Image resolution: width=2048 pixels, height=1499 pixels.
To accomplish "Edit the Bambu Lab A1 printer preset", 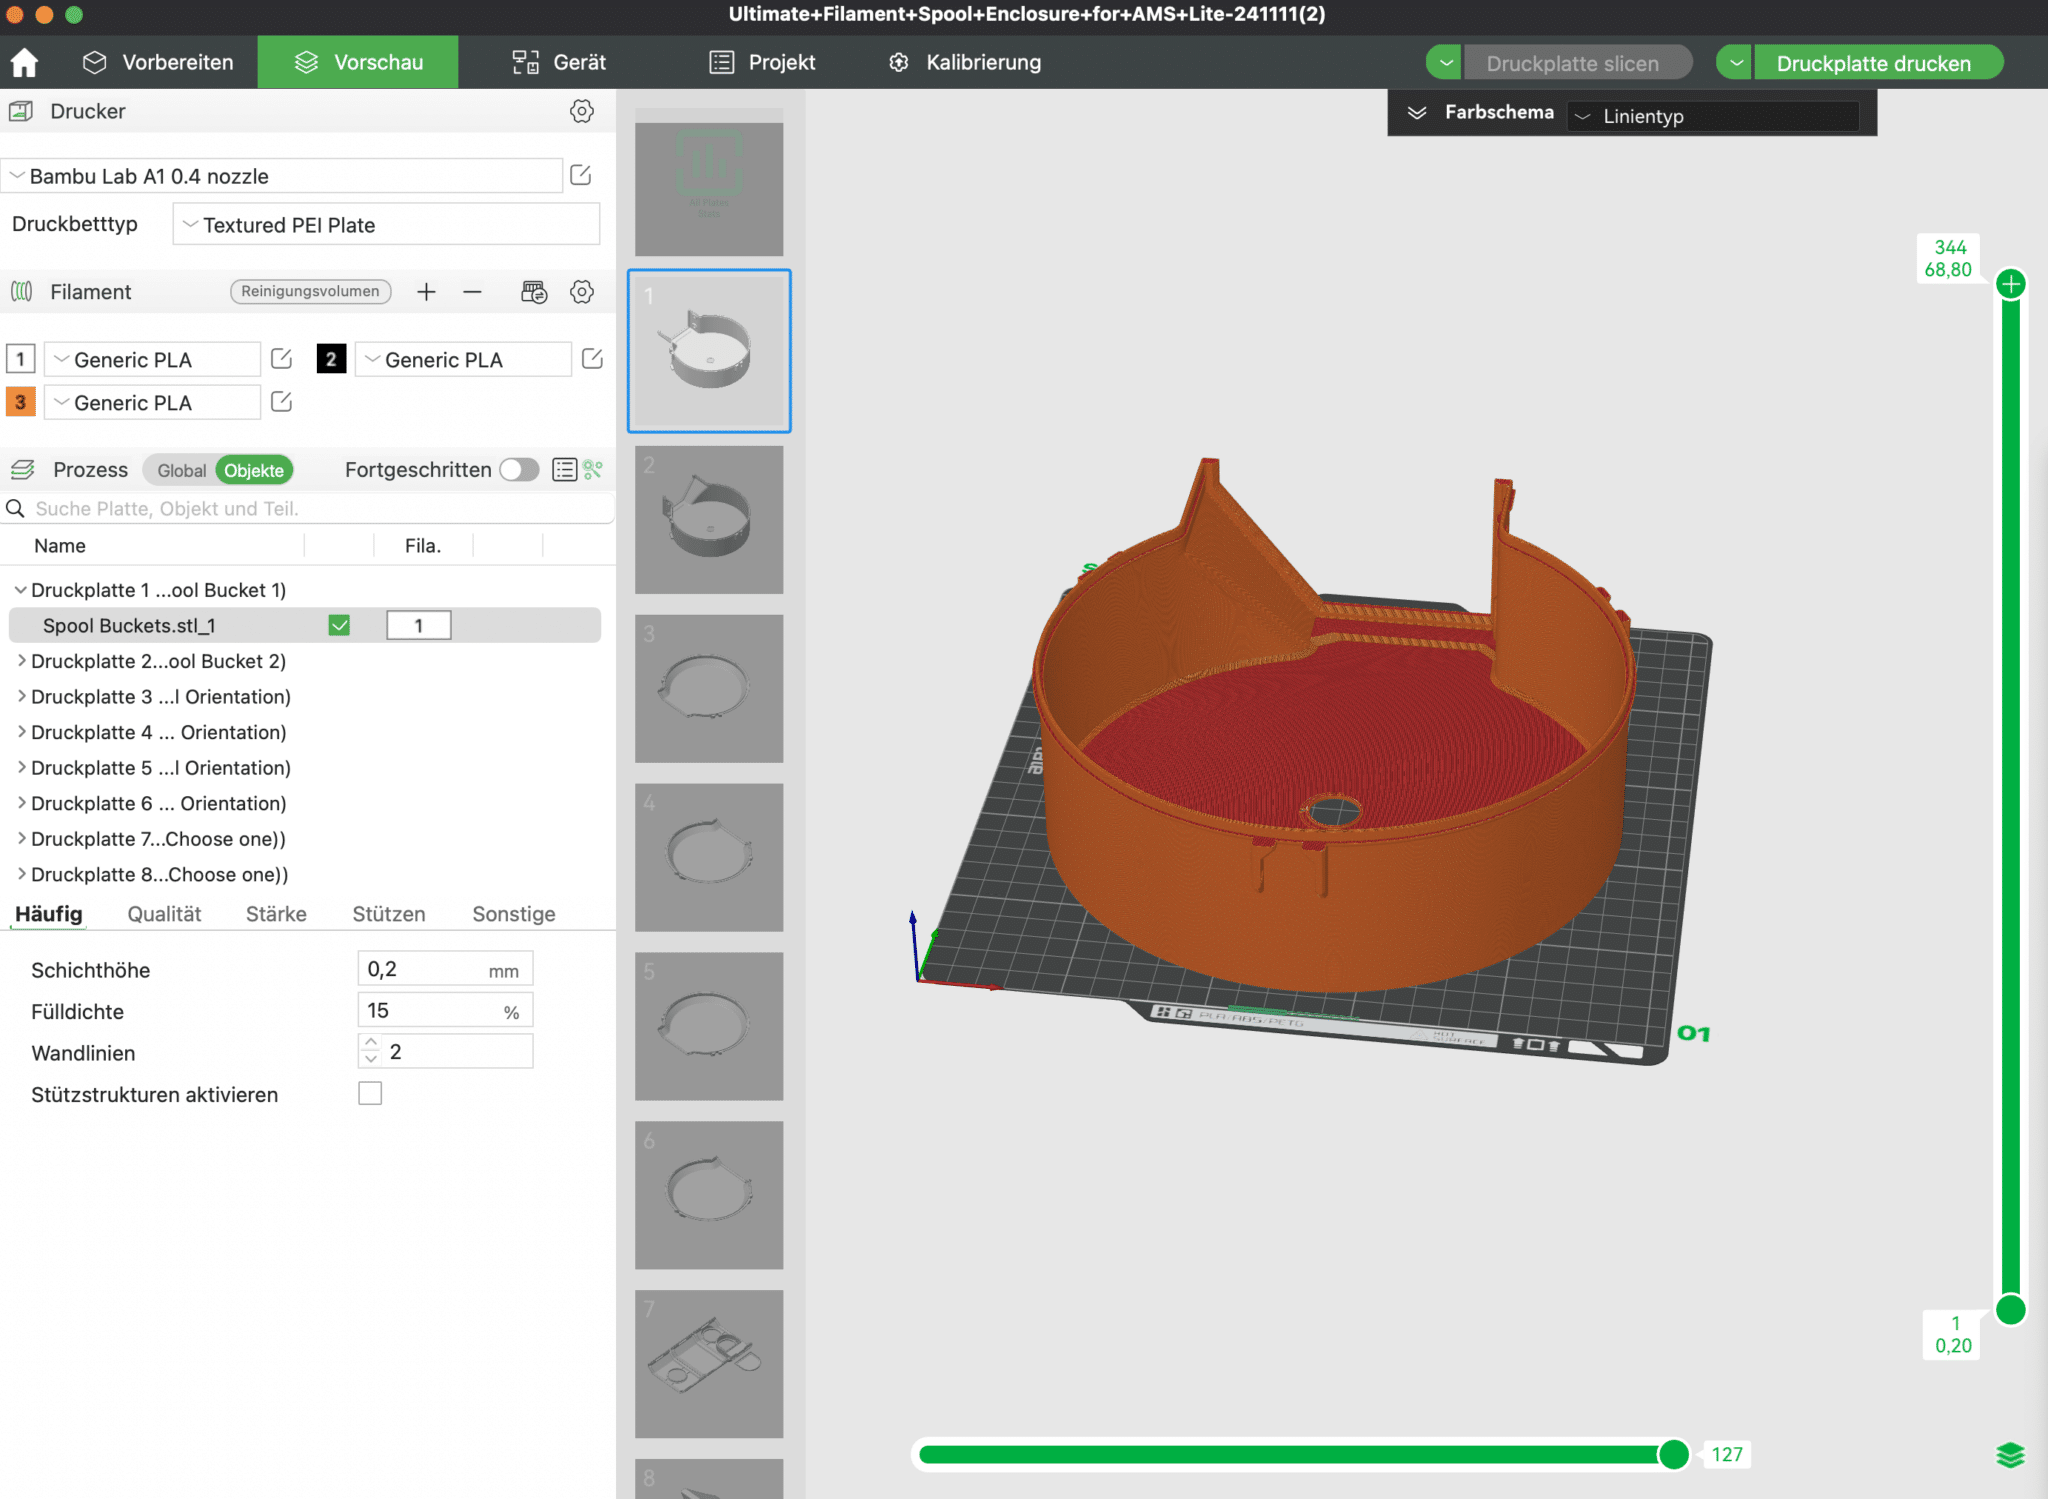I will 581,176.
